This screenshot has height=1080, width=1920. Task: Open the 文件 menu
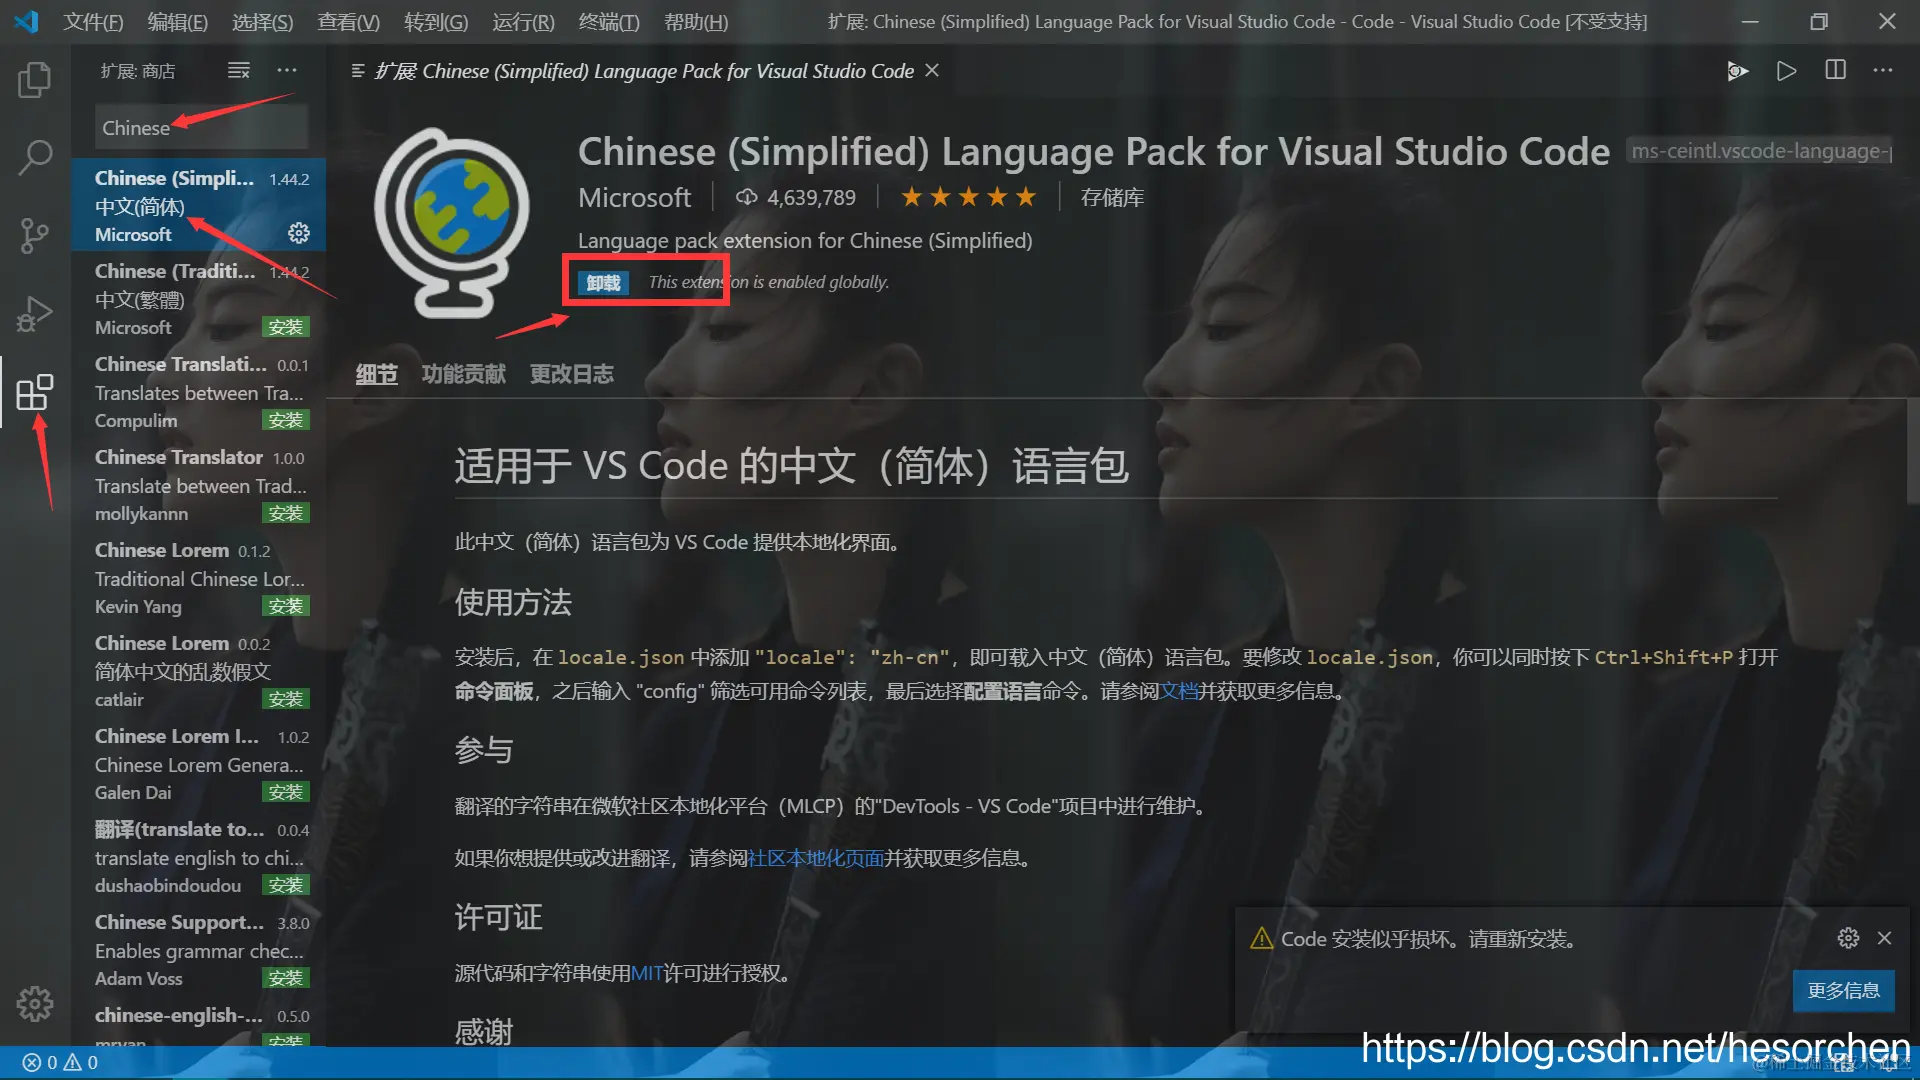tap(93, 21)
